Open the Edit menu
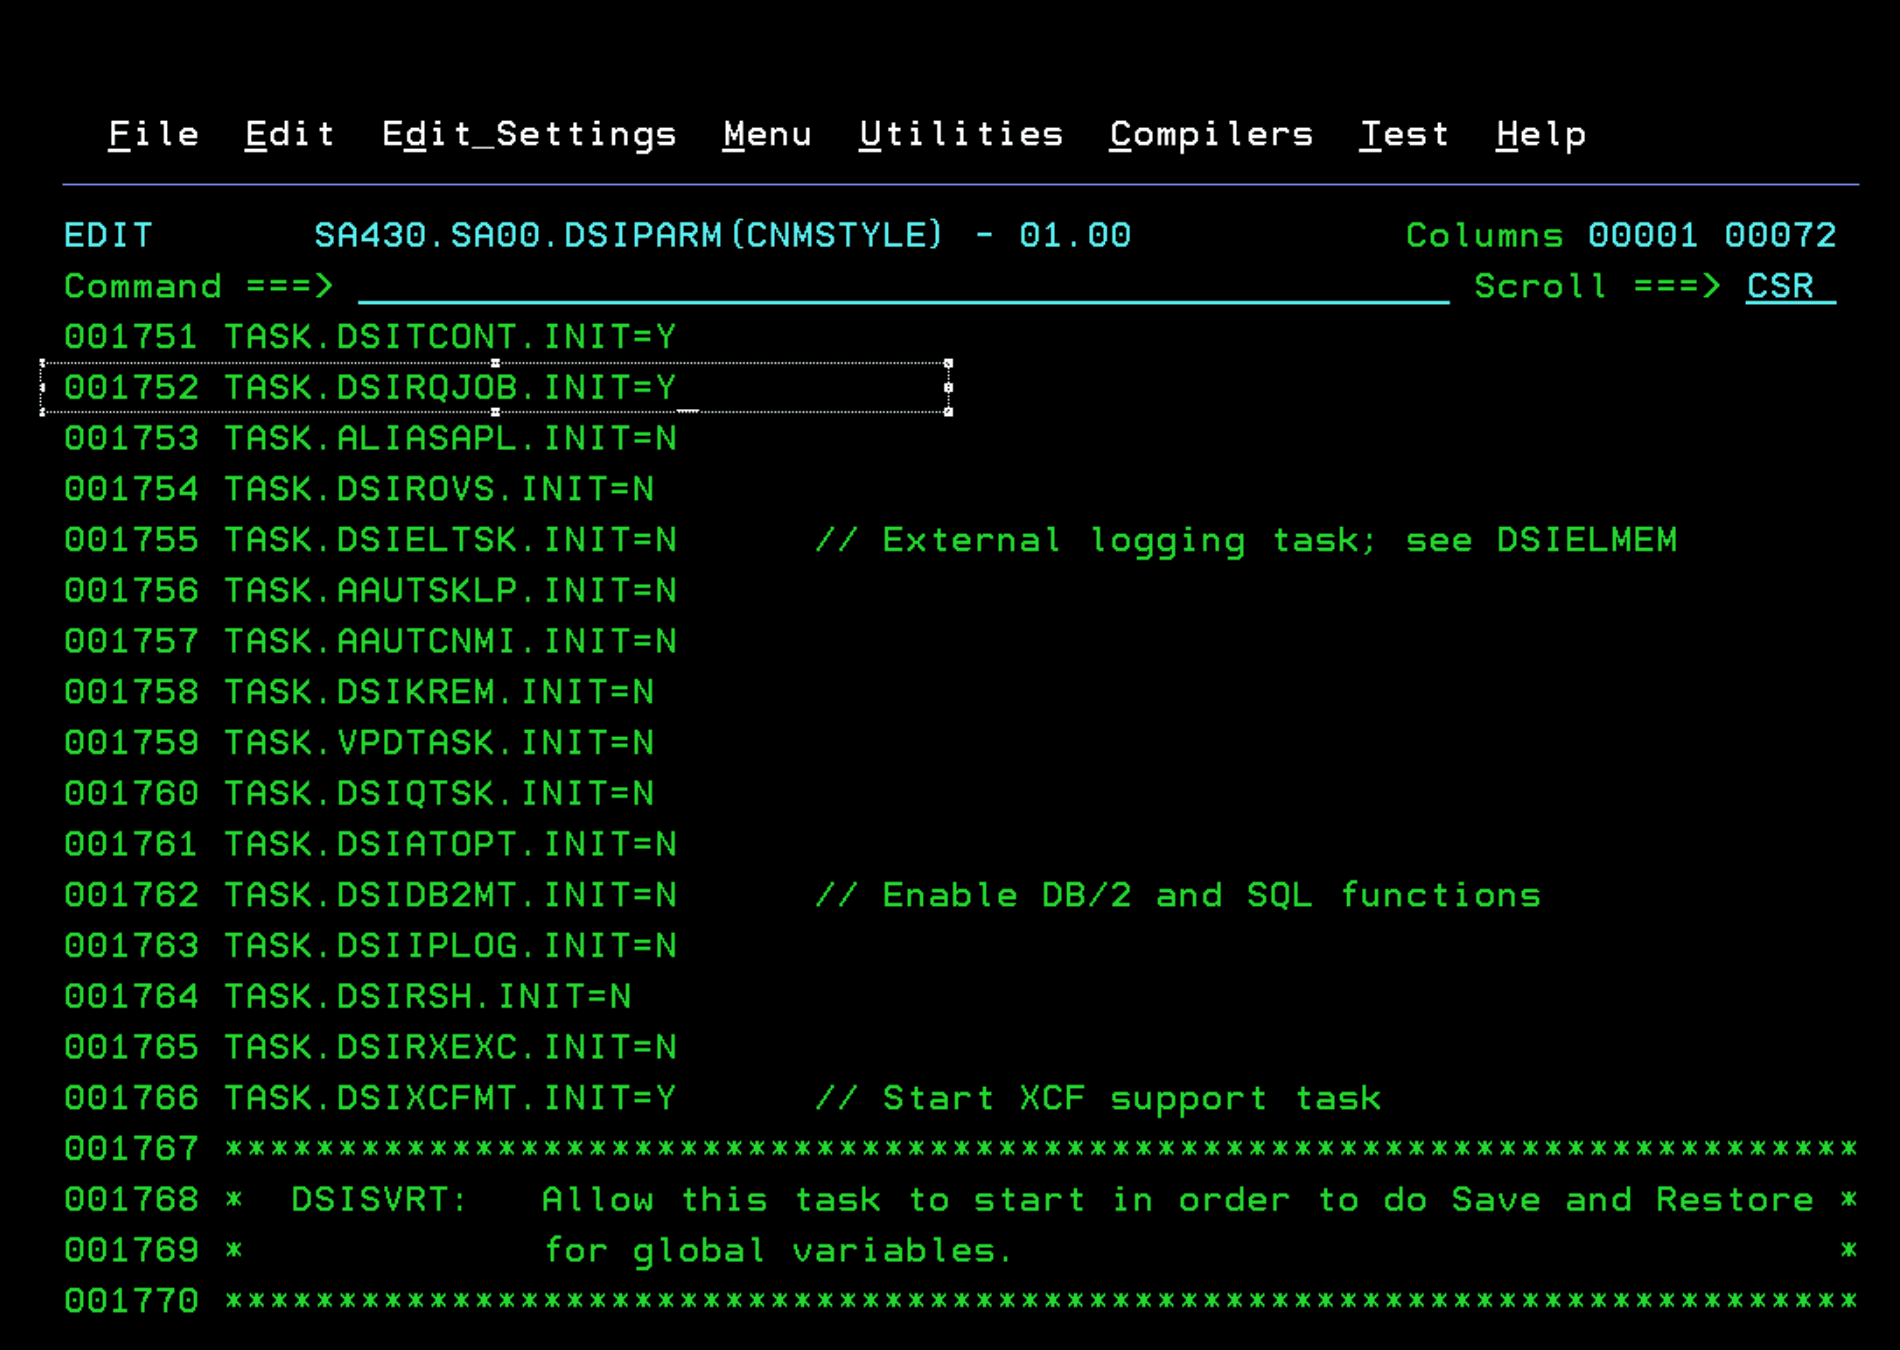The image size is (1900, 1350). click(x=289, y=134)
